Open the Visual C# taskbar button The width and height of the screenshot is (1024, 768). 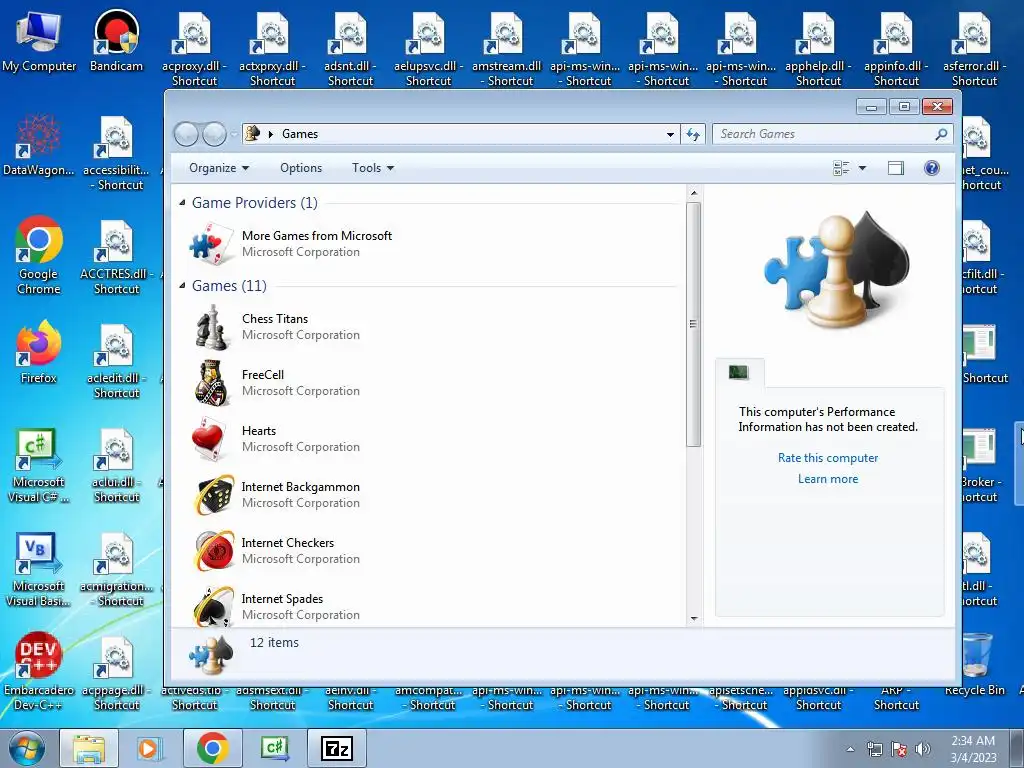pos(274,748)
